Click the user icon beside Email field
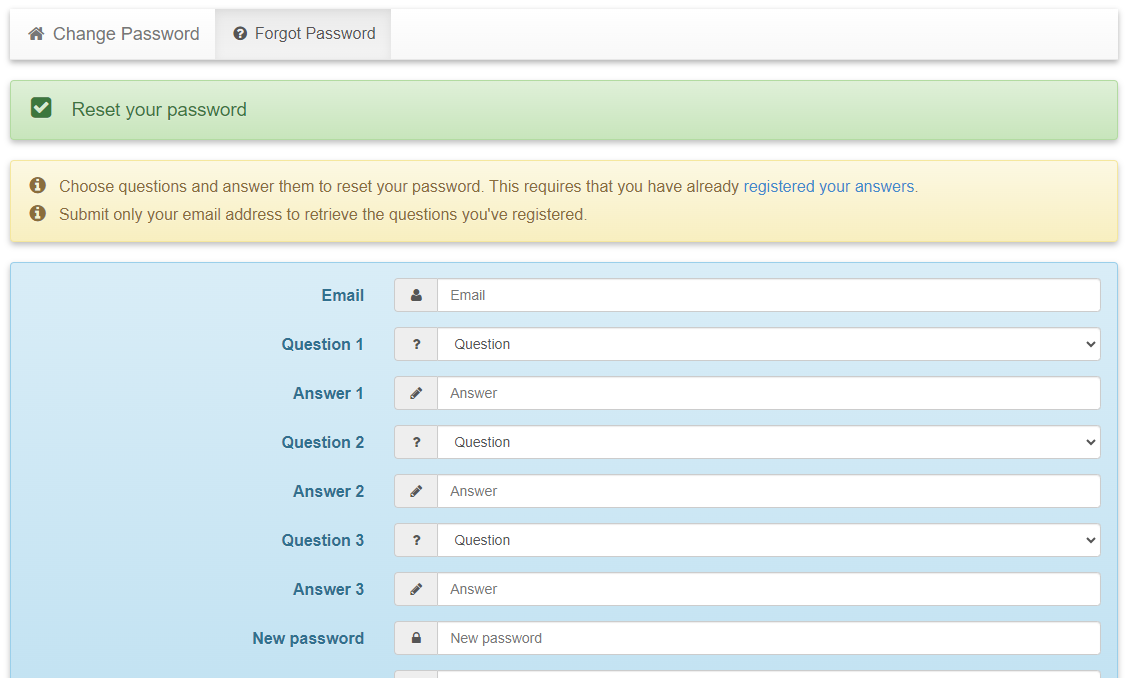This screenshot has width=1131, height=678. pos(416,295)
